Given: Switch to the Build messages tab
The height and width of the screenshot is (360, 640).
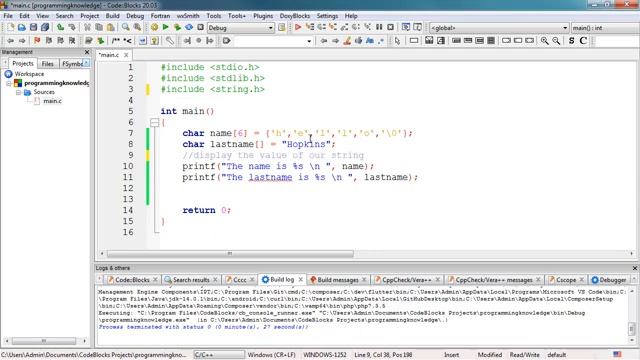Looking at the screenshot, I should point(338,280).
